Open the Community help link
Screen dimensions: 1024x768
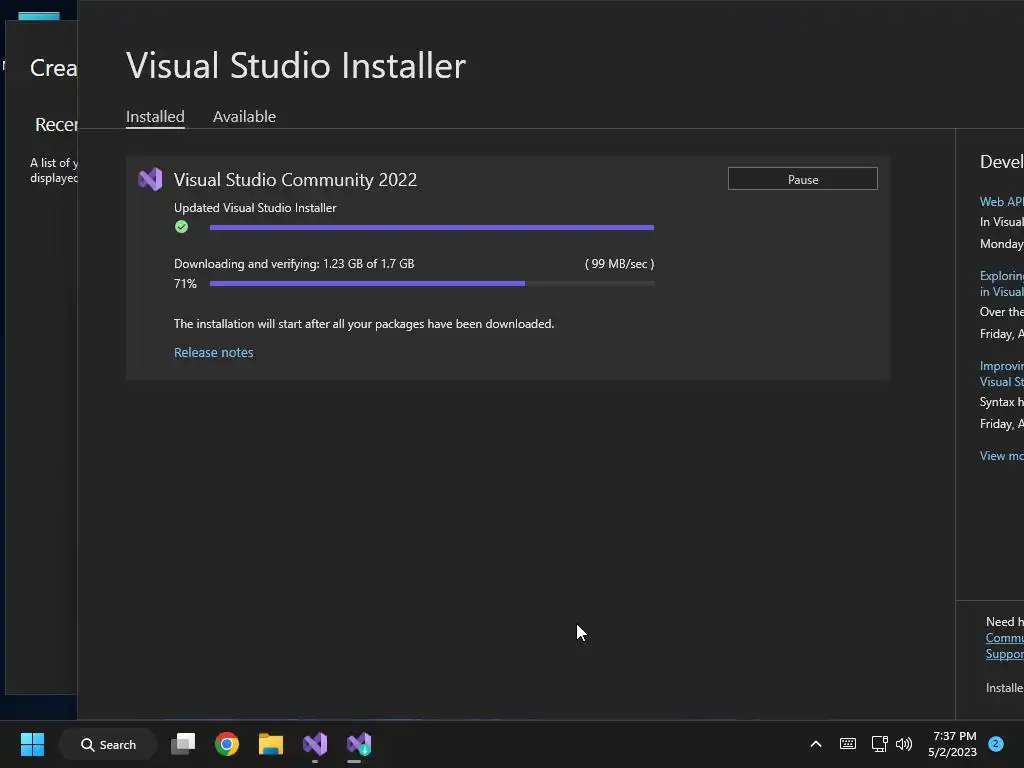point(1004,638)
